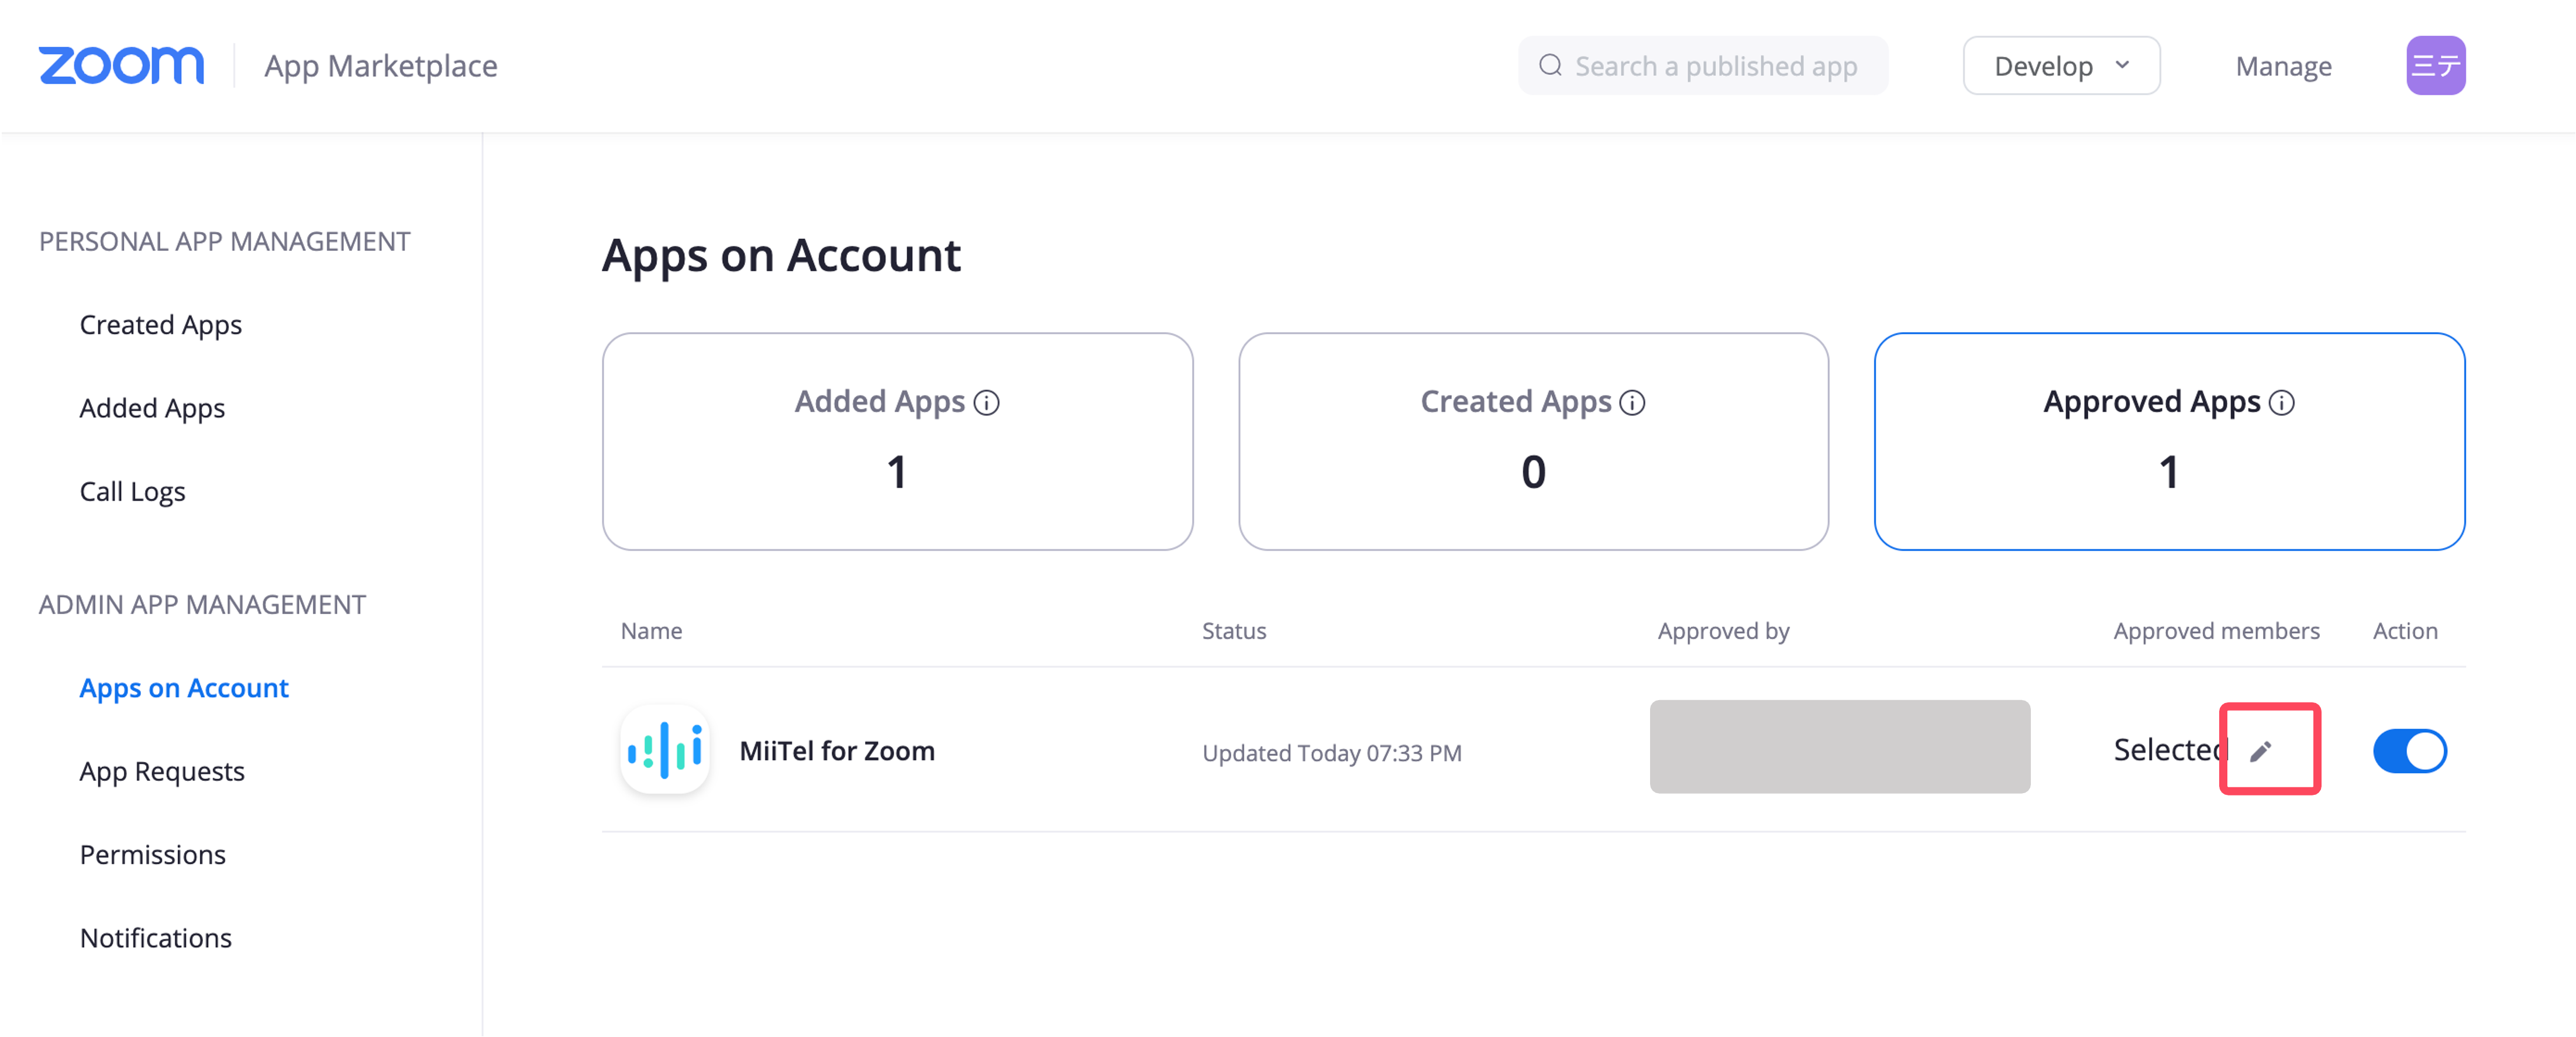Open Permissions page

pyautogui.click(x=152, y=855)
